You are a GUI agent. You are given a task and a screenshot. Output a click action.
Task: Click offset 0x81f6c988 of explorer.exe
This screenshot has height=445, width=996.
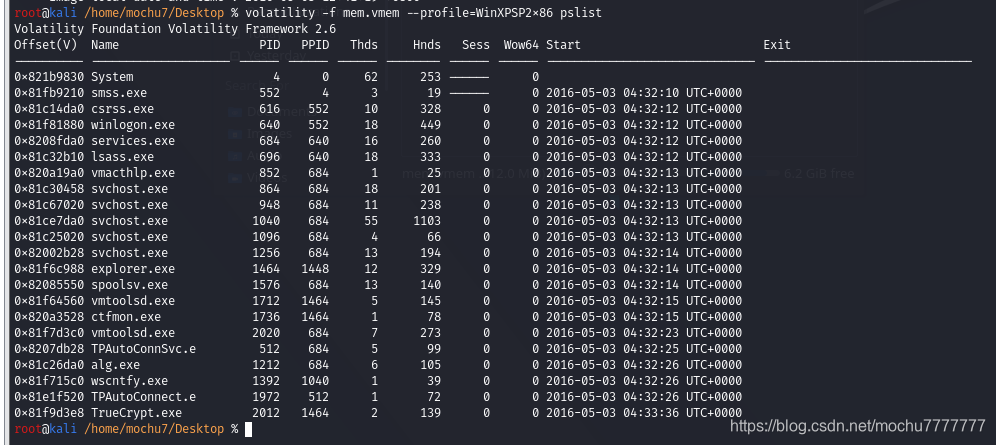48,269
